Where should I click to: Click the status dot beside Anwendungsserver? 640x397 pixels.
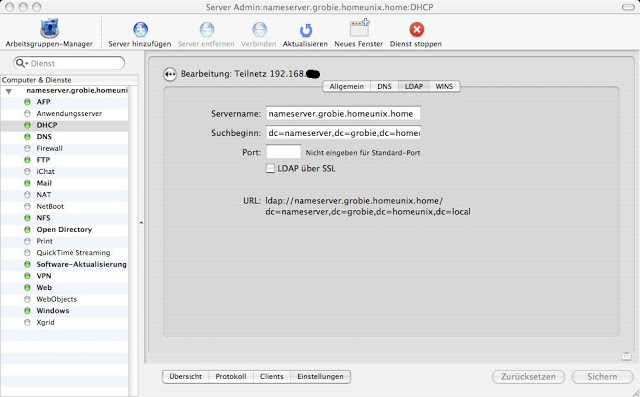pyautogui.click(x=27, y=113)
